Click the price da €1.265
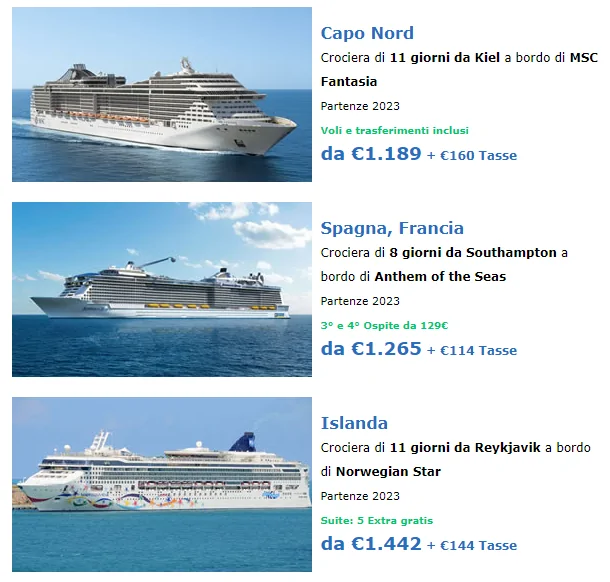Image resolution: width=610 pixels, height=582 pixels. (371, 349)
